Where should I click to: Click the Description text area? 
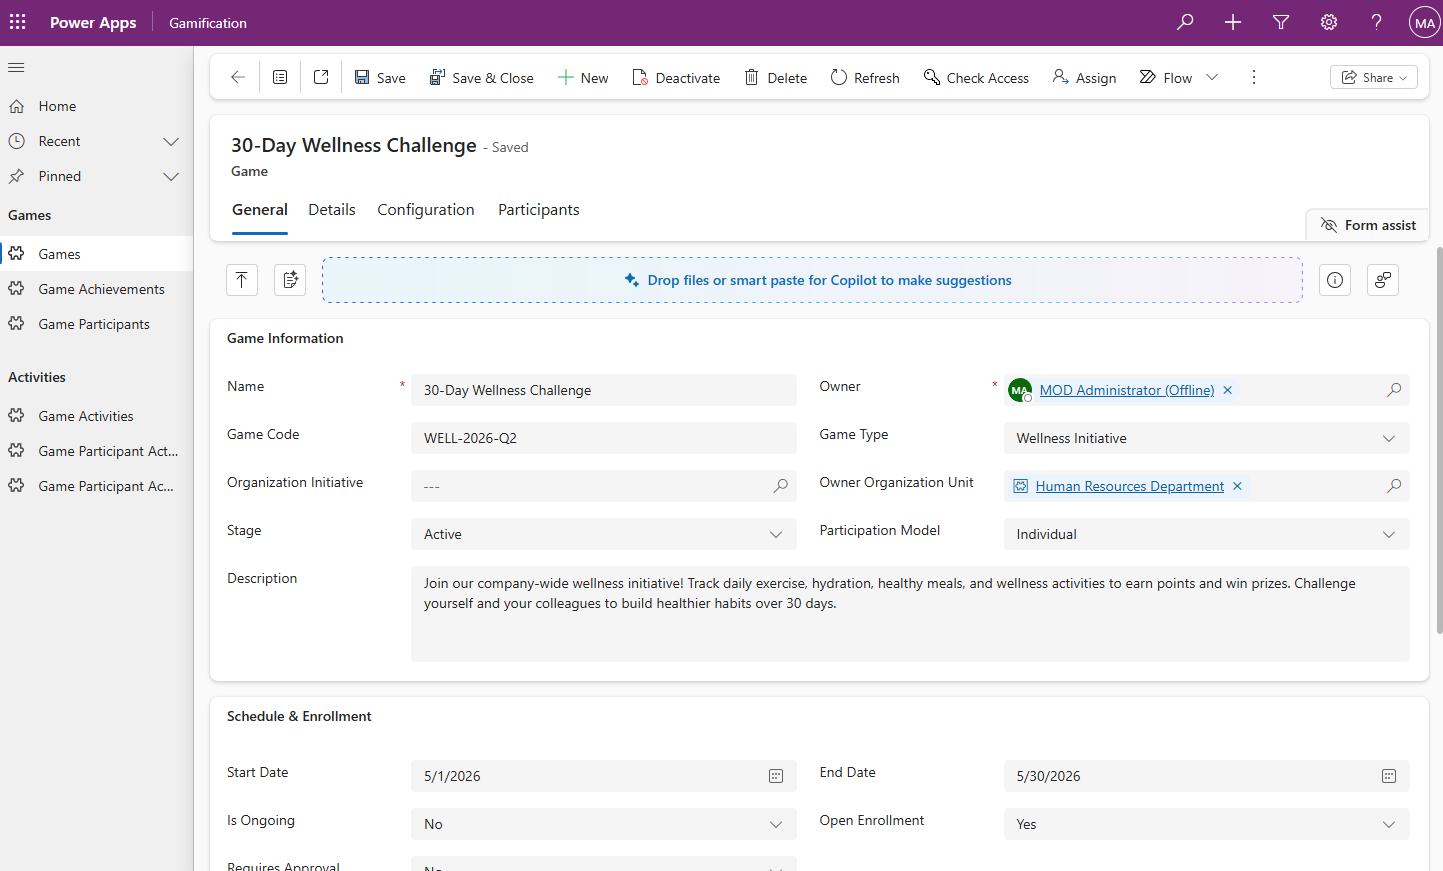pos(910,614)
